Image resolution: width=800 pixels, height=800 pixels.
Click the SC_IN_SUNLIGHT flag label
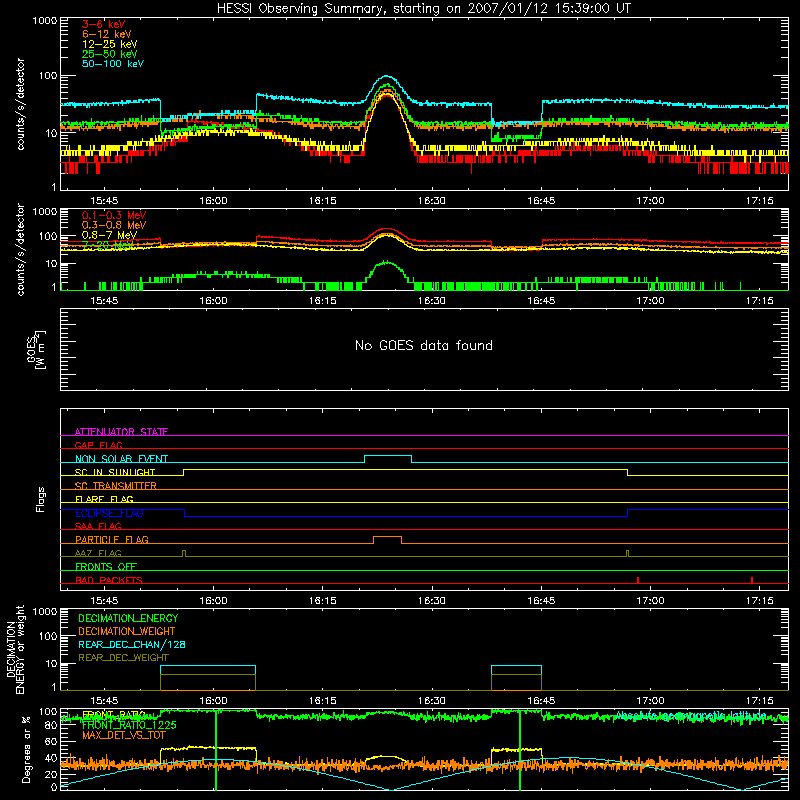coord(115,472)
